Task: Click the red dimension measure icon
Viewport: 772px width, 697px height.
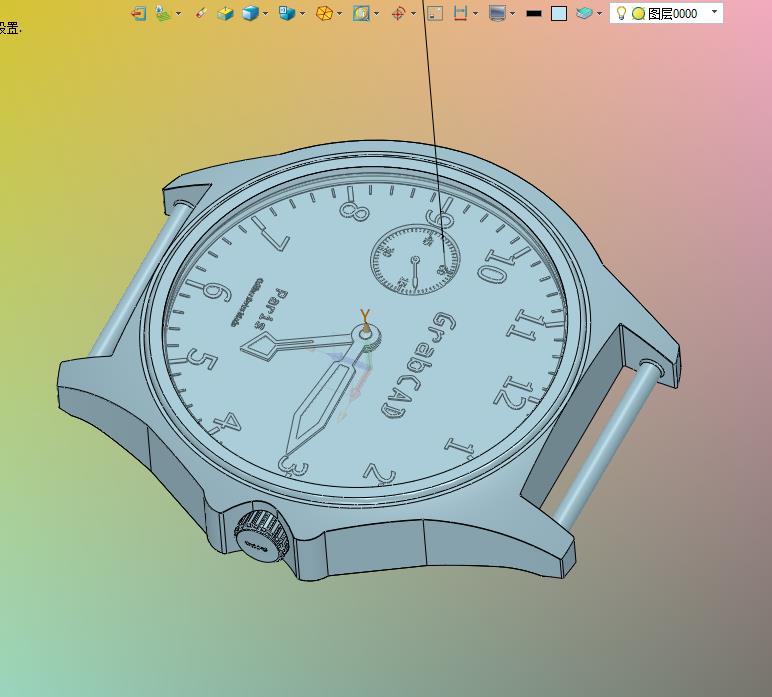Action: tap(460, 13)
